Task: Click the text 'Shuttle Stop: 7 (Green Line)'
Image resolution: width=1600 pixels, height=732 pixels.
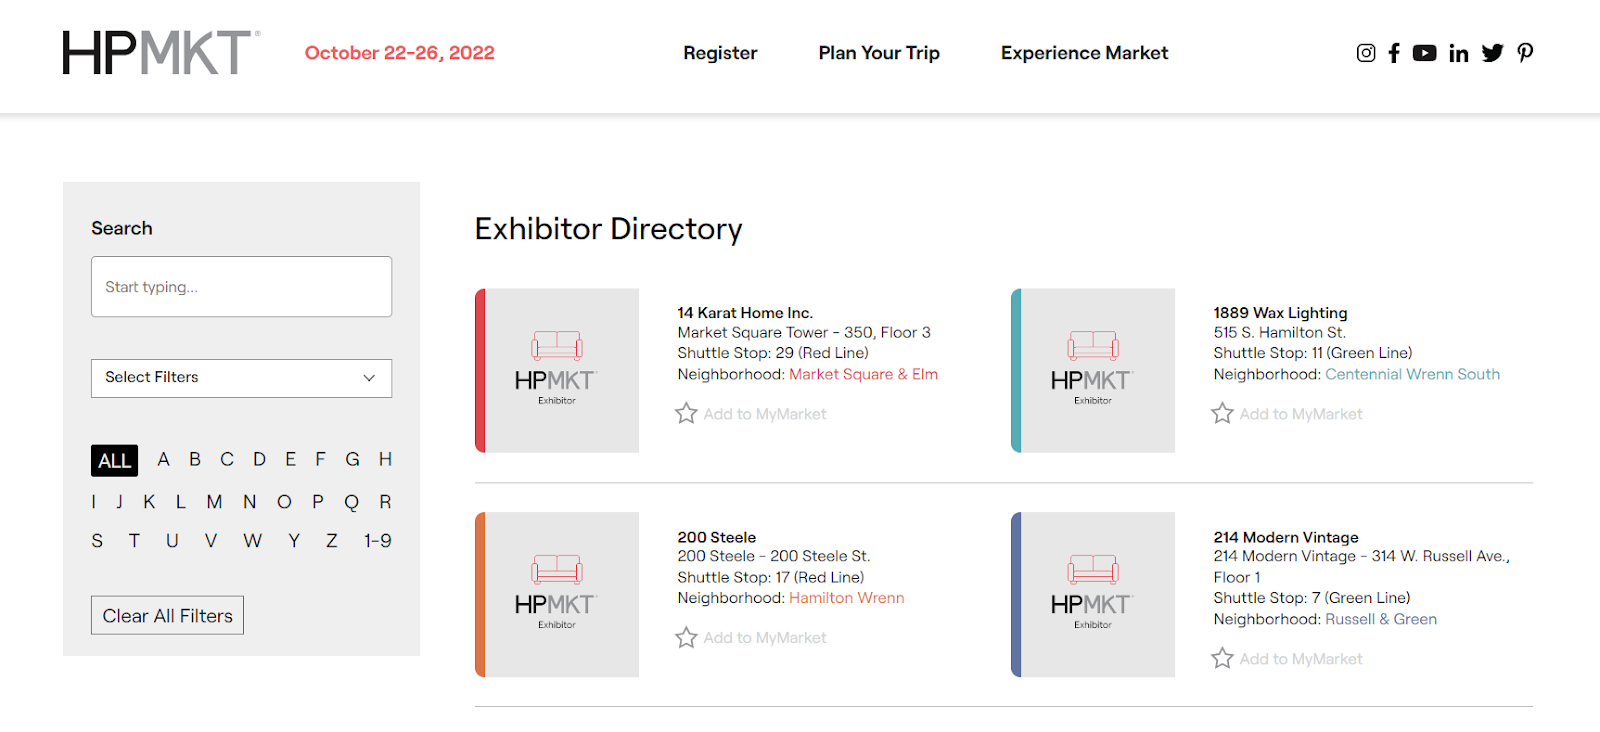Action: 1312,598
